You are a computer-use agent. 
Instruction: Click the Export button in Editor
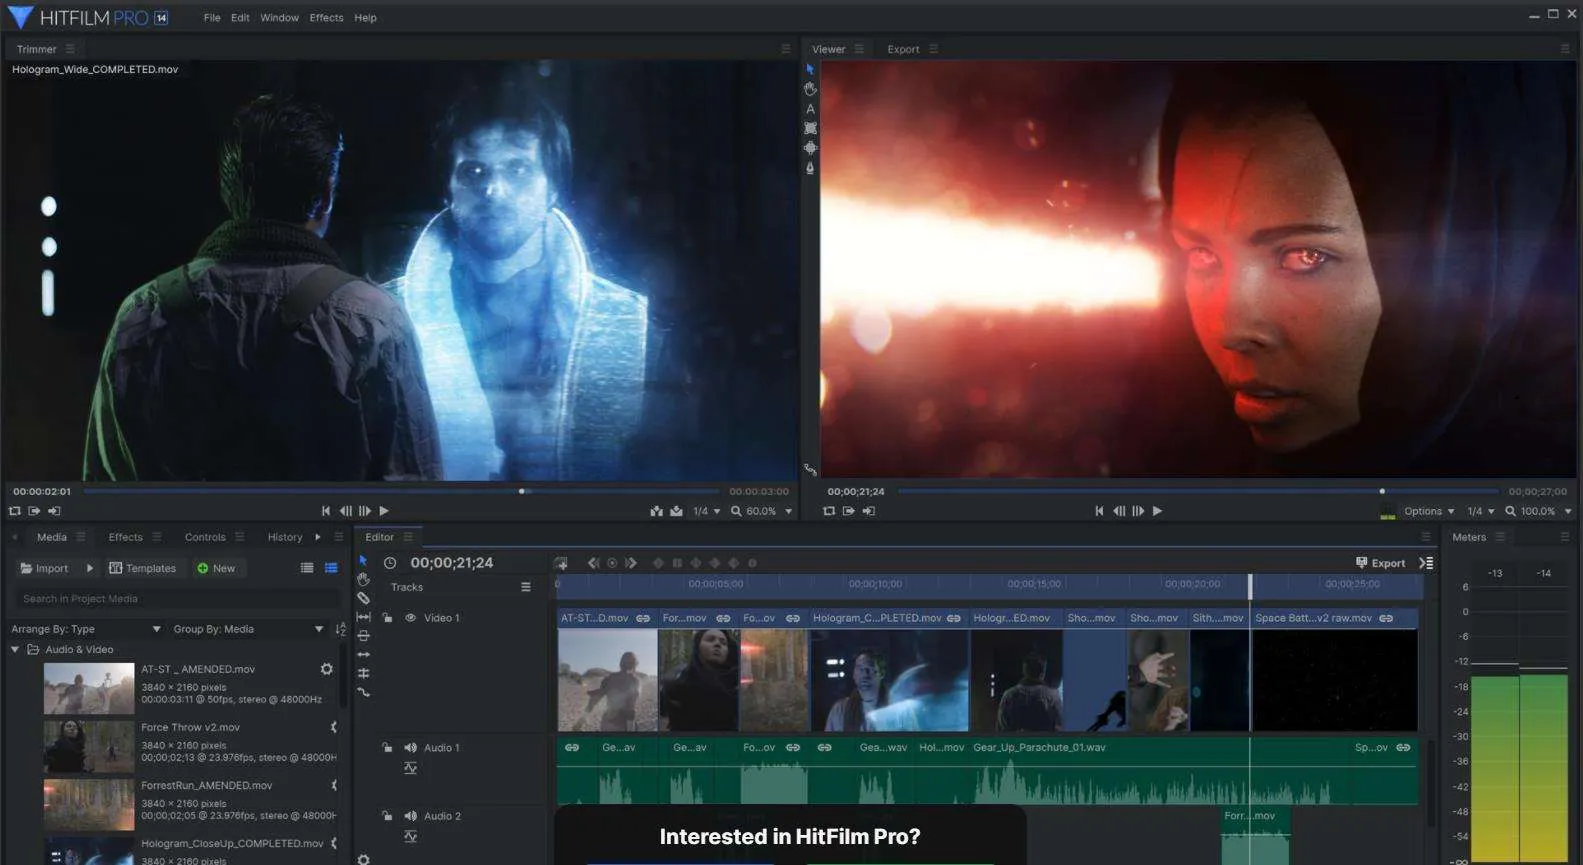(1380, 563)
